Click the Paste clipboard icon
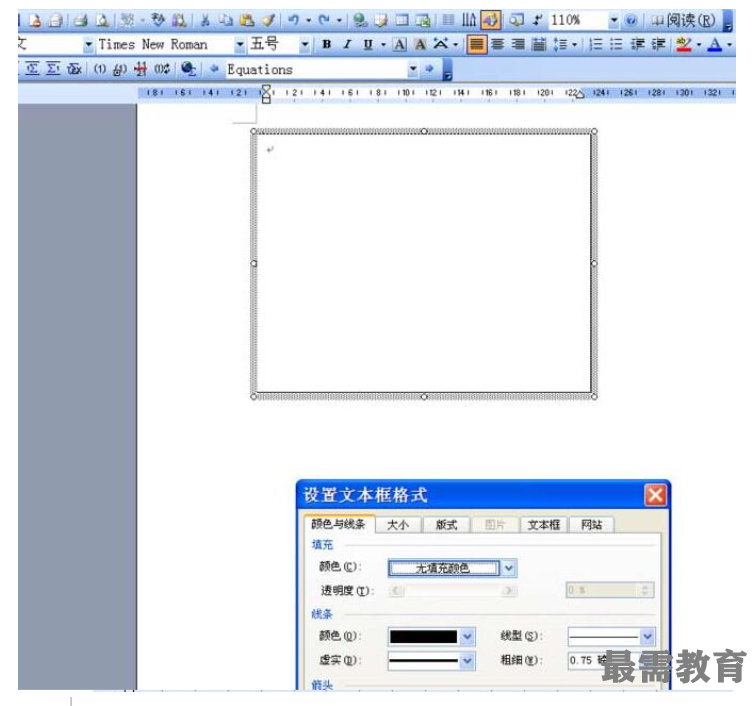Screen dimensions: 753x706 tap(247, 20)
